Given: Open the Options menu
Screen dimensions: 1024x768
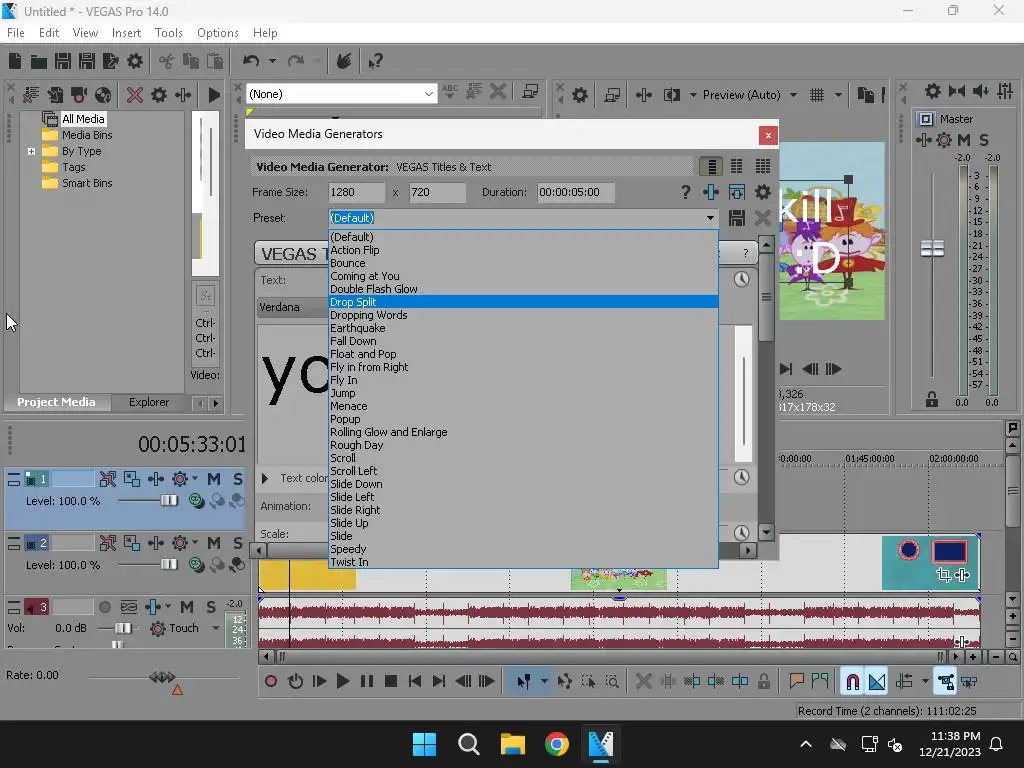Looking at the screenshot, I should point(217,33).
